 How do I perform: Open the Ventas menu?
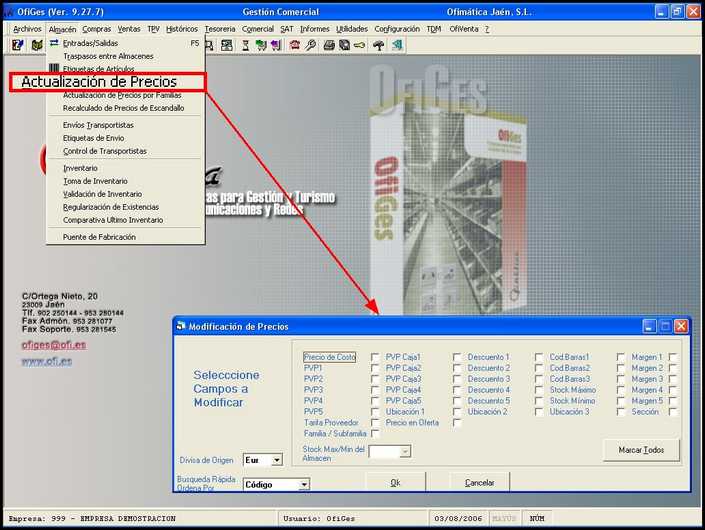[x=129, y=29]
